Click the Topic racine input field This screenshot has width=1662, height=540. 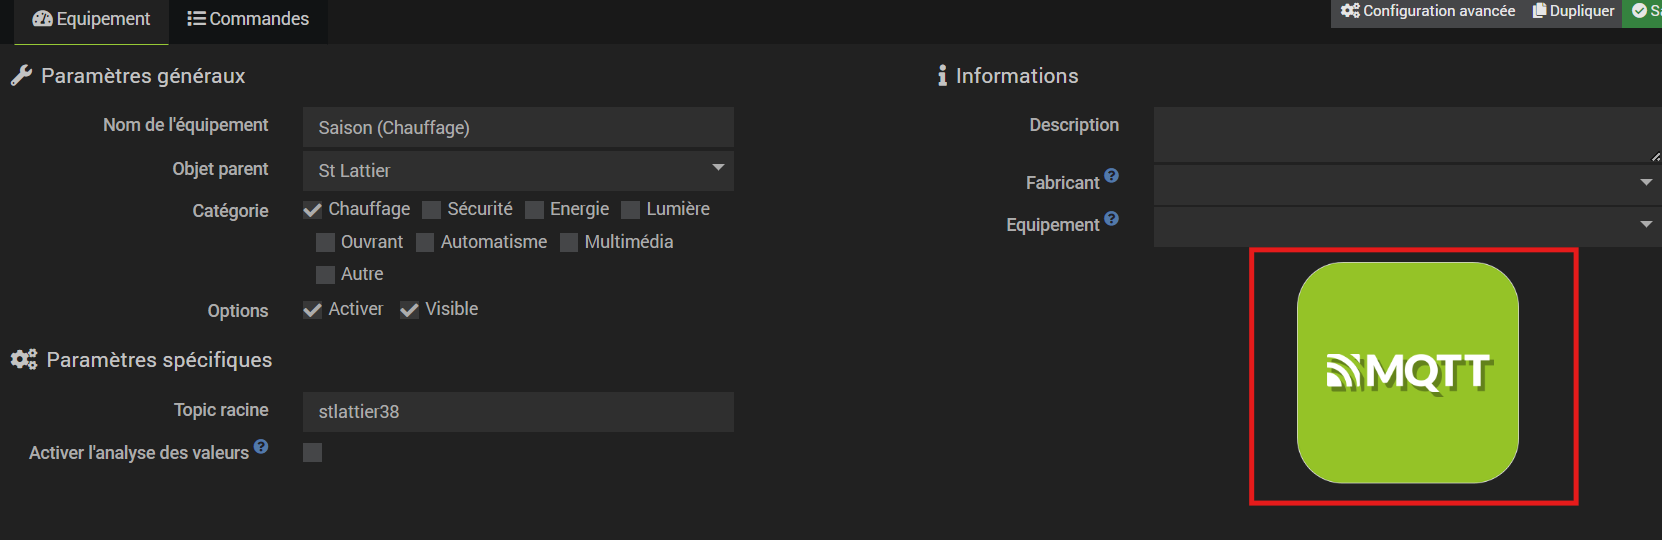(x=518, y=412)
